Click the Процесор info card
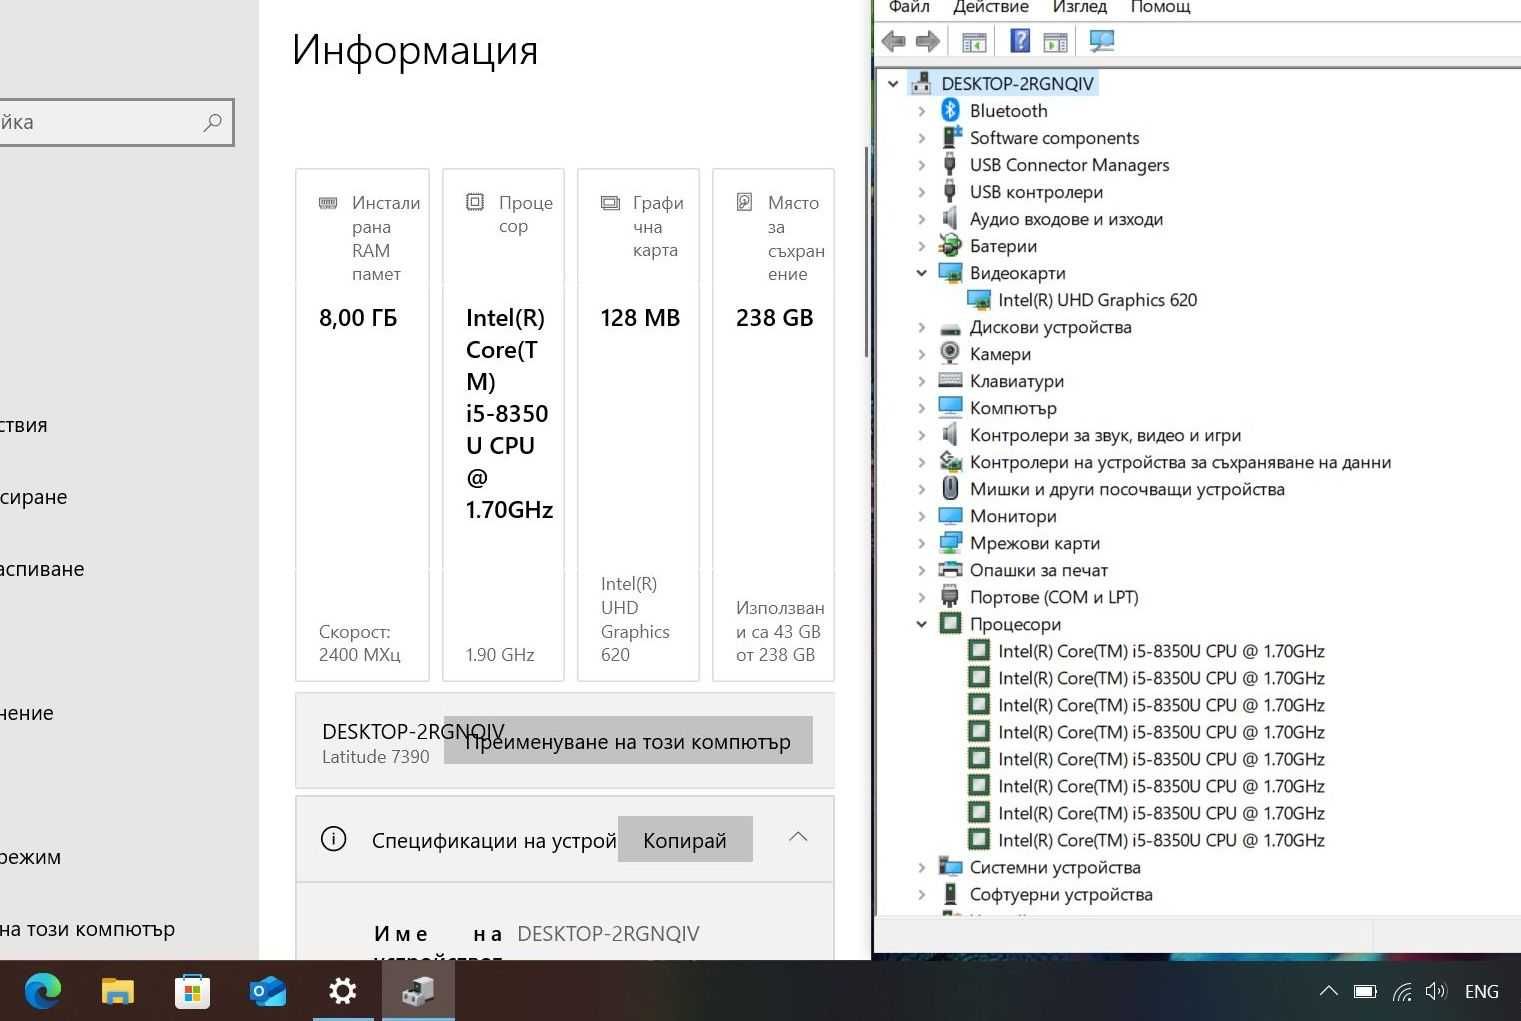Viewport: 1521px width, 1021px height. tap(503, 425)
